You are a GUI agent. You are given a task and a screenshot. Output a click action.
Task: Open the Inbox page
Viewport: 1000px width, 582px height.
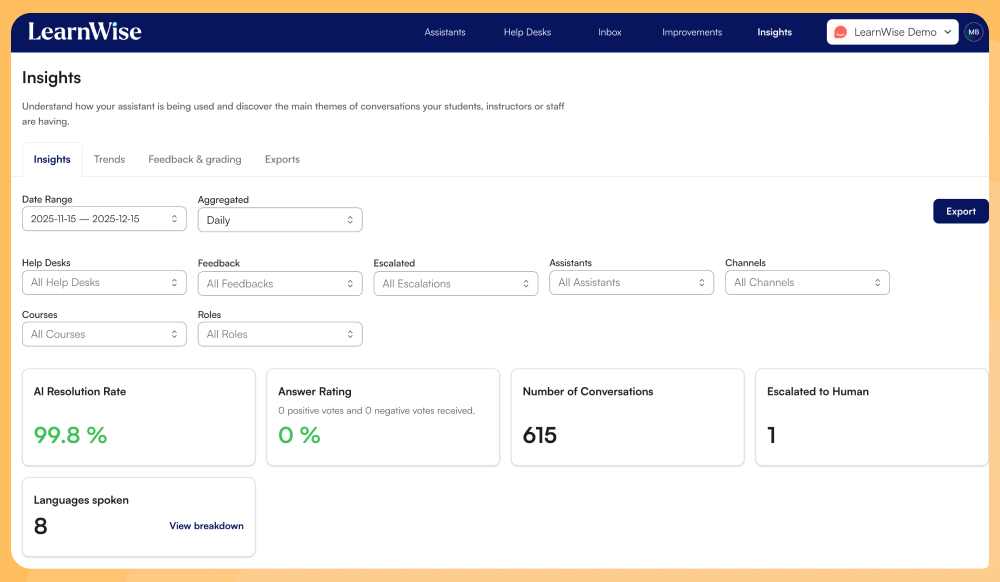609,32
